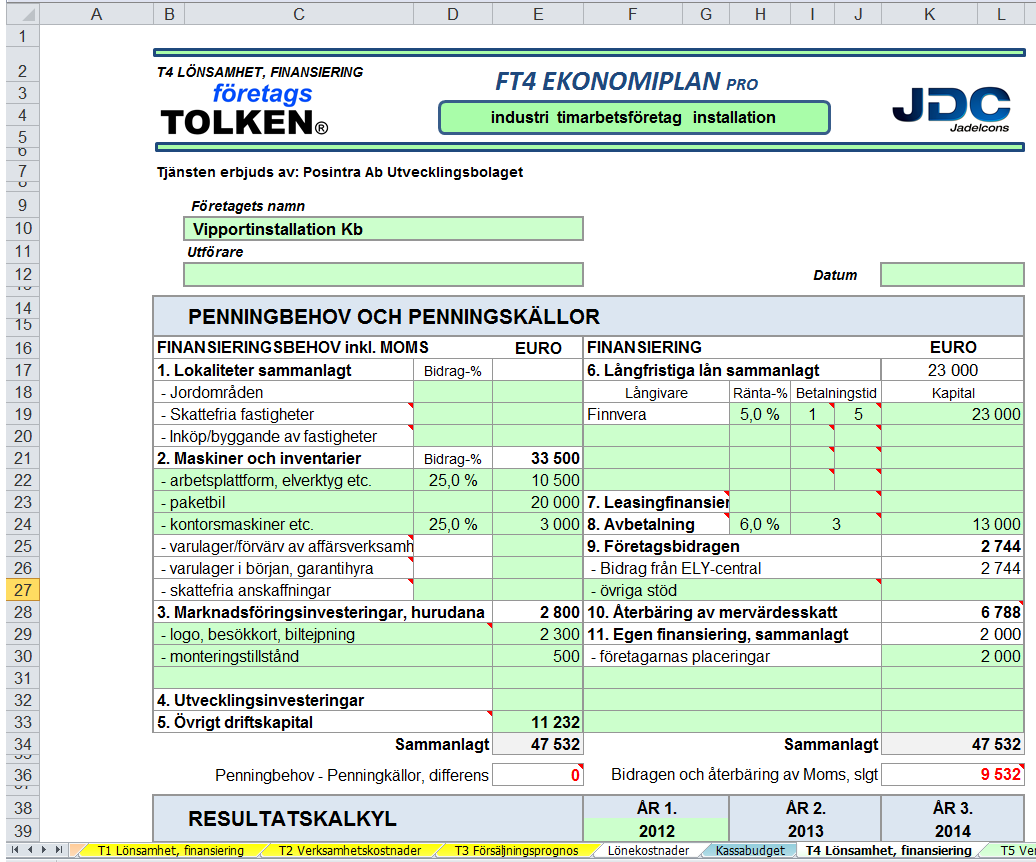
Task: Select column A header
Action: pos(96,14)
